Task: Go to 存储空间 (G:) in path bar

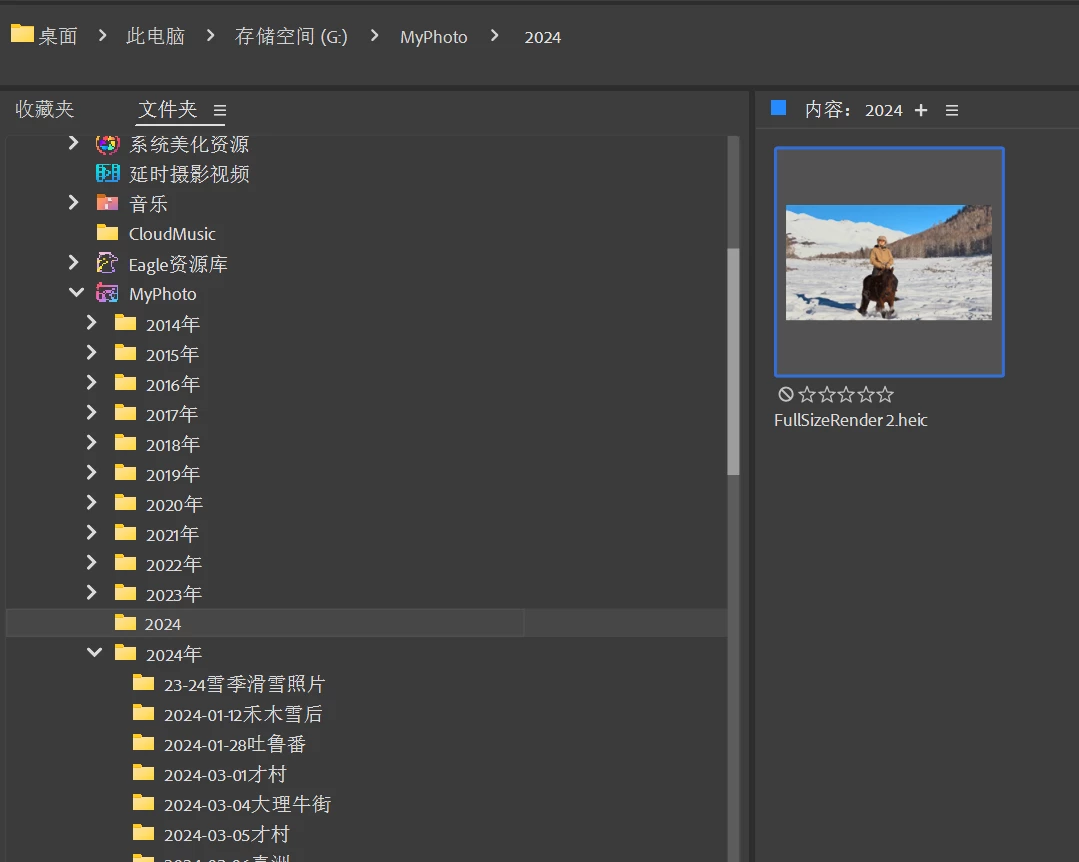Action: [291, 36]
